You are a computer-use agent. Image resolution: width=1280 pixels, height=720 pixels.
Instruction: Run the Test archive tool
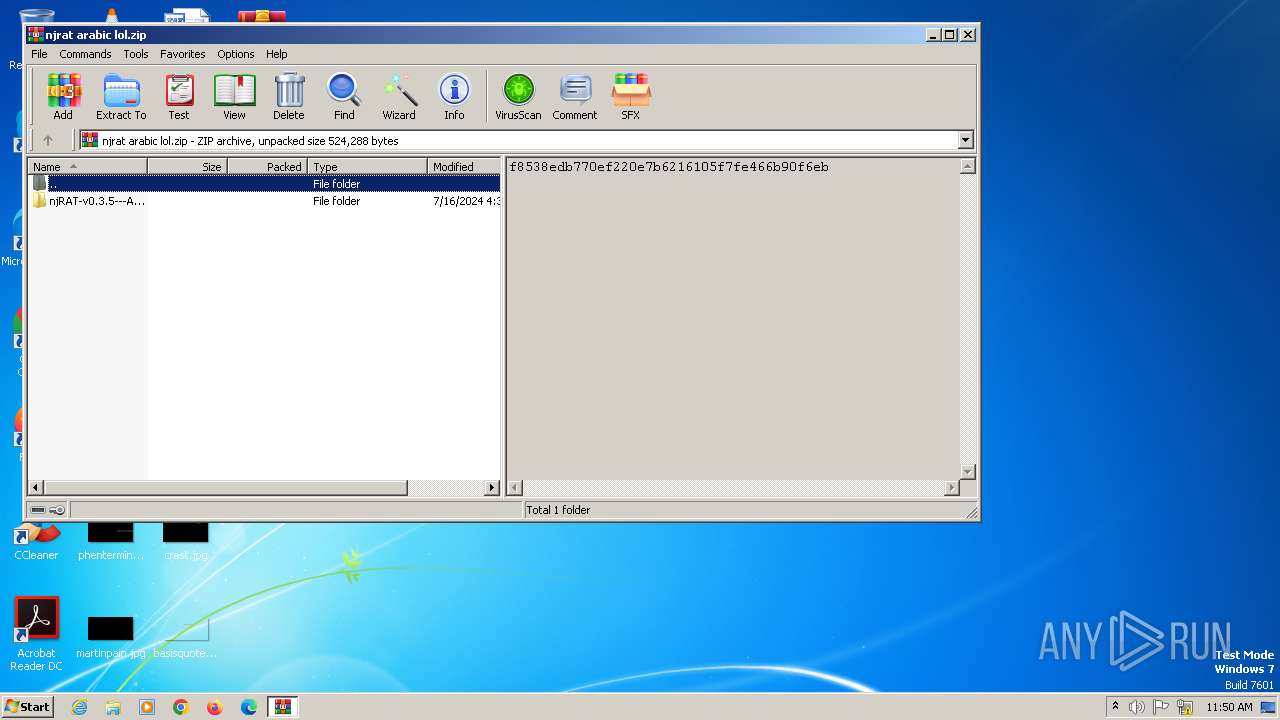pos(179,97)
